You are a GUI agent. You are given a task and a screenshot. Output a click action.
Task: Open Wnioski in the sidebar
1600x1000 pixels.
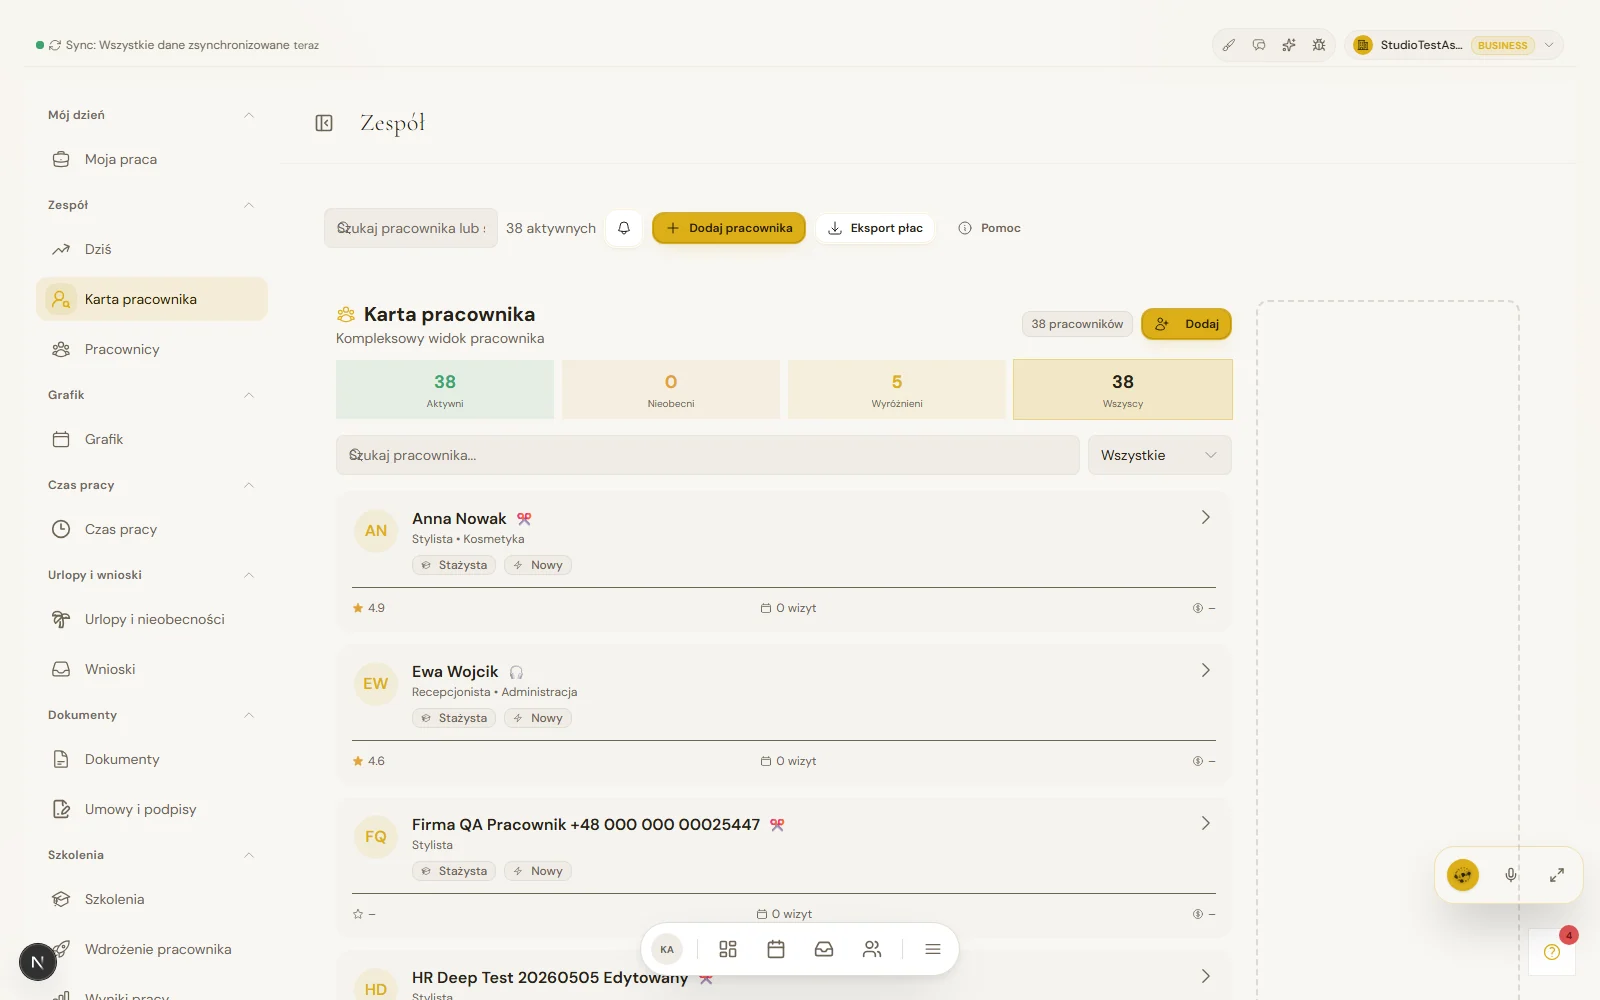[x=152, y=669]
